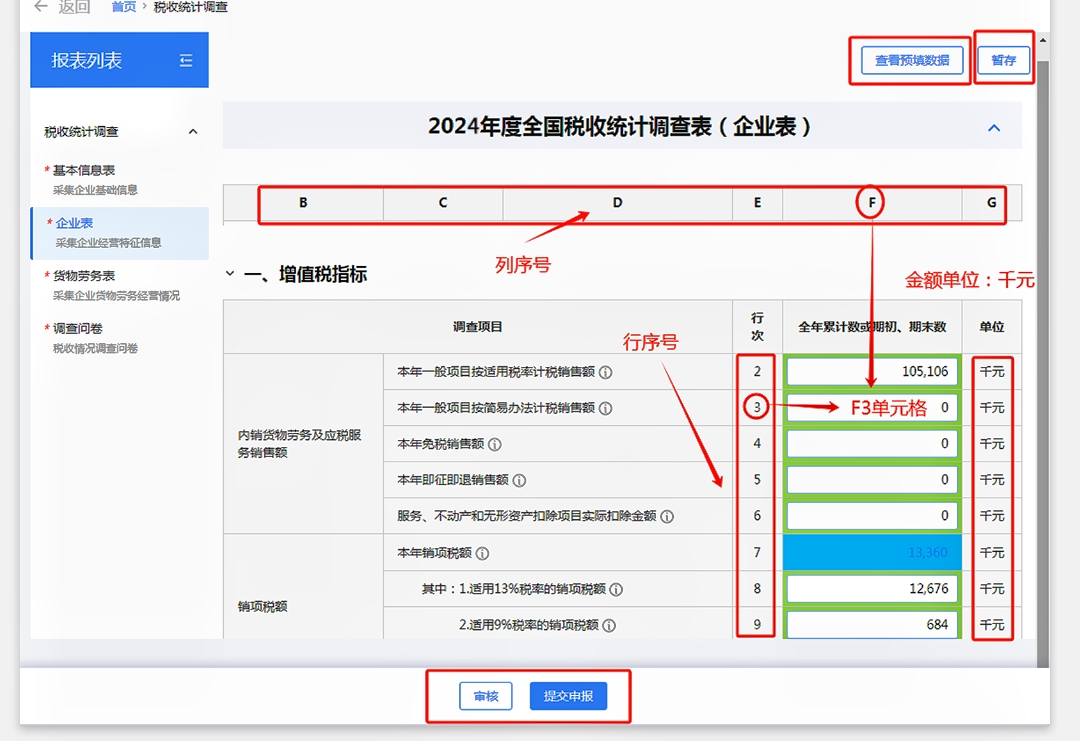
Task: Open the 货物劳务表 report
Action: [x=119, y=285]
